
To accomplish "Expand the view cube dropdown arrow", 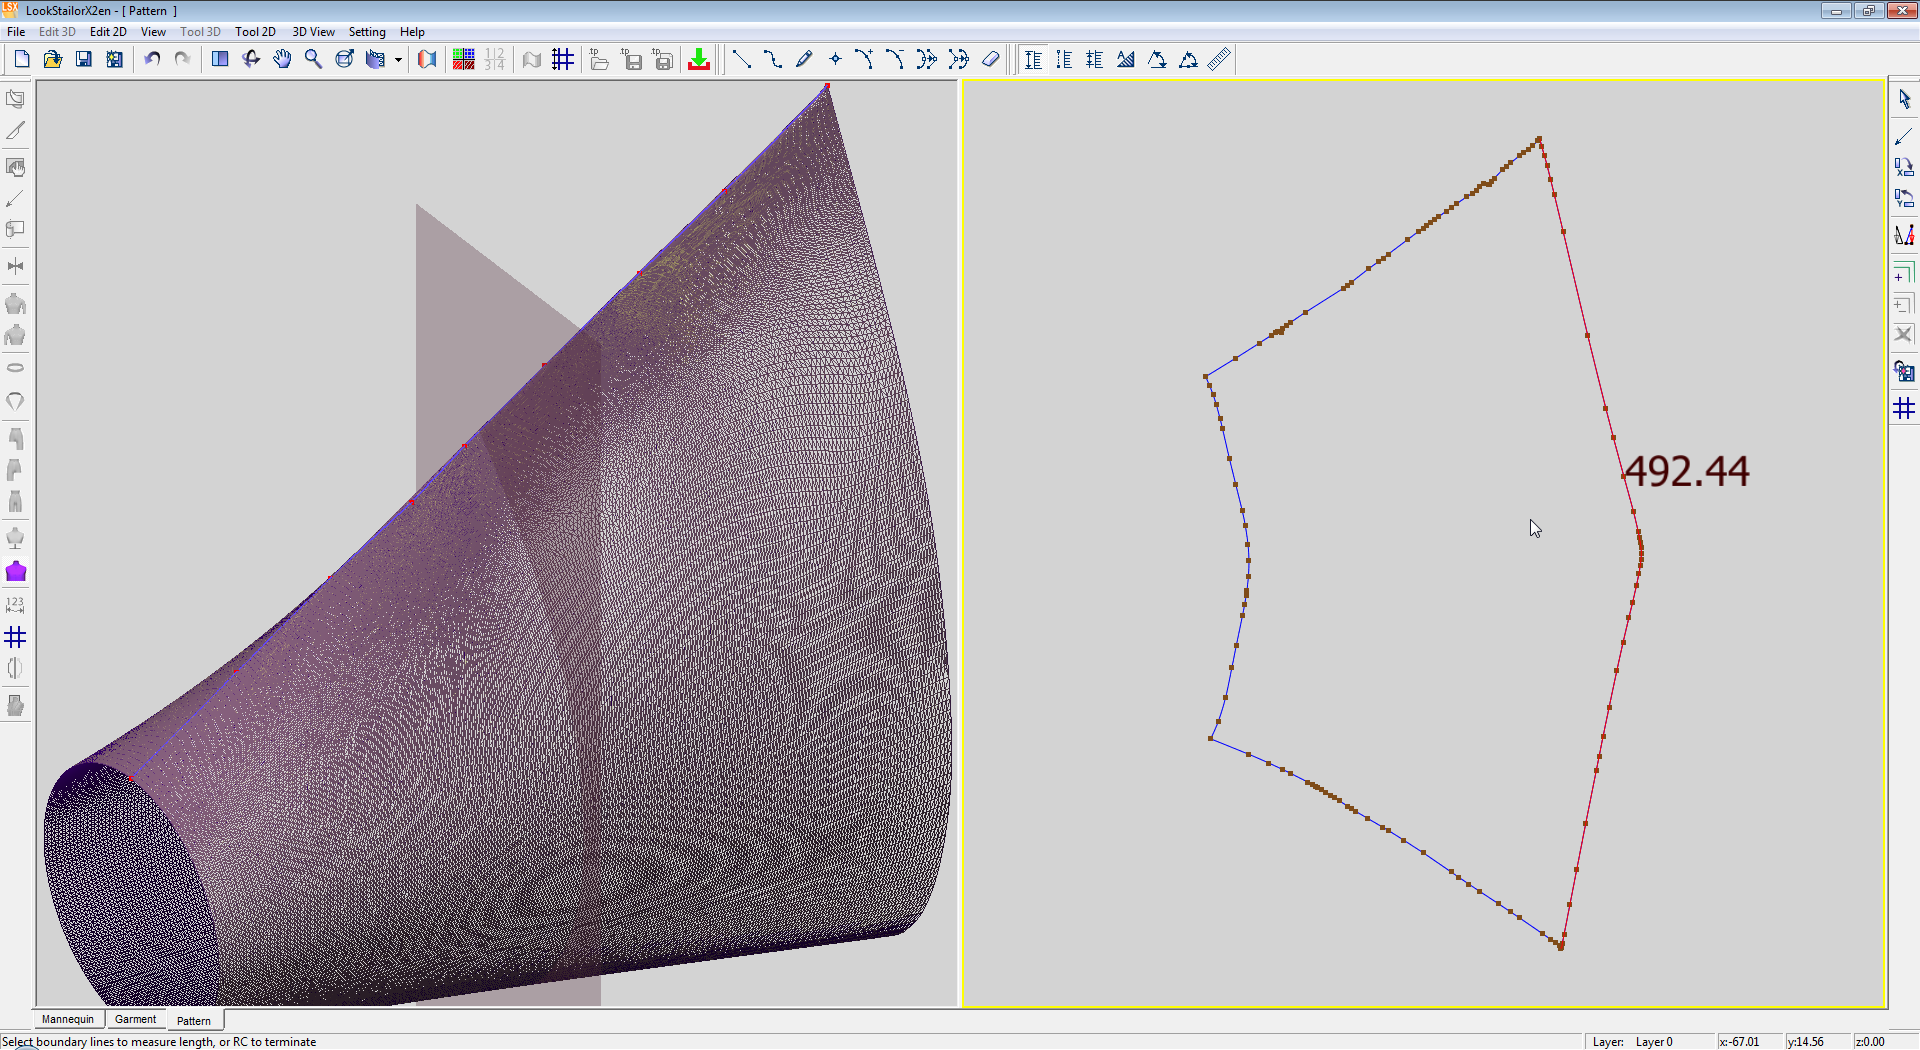I will [398, 60].
